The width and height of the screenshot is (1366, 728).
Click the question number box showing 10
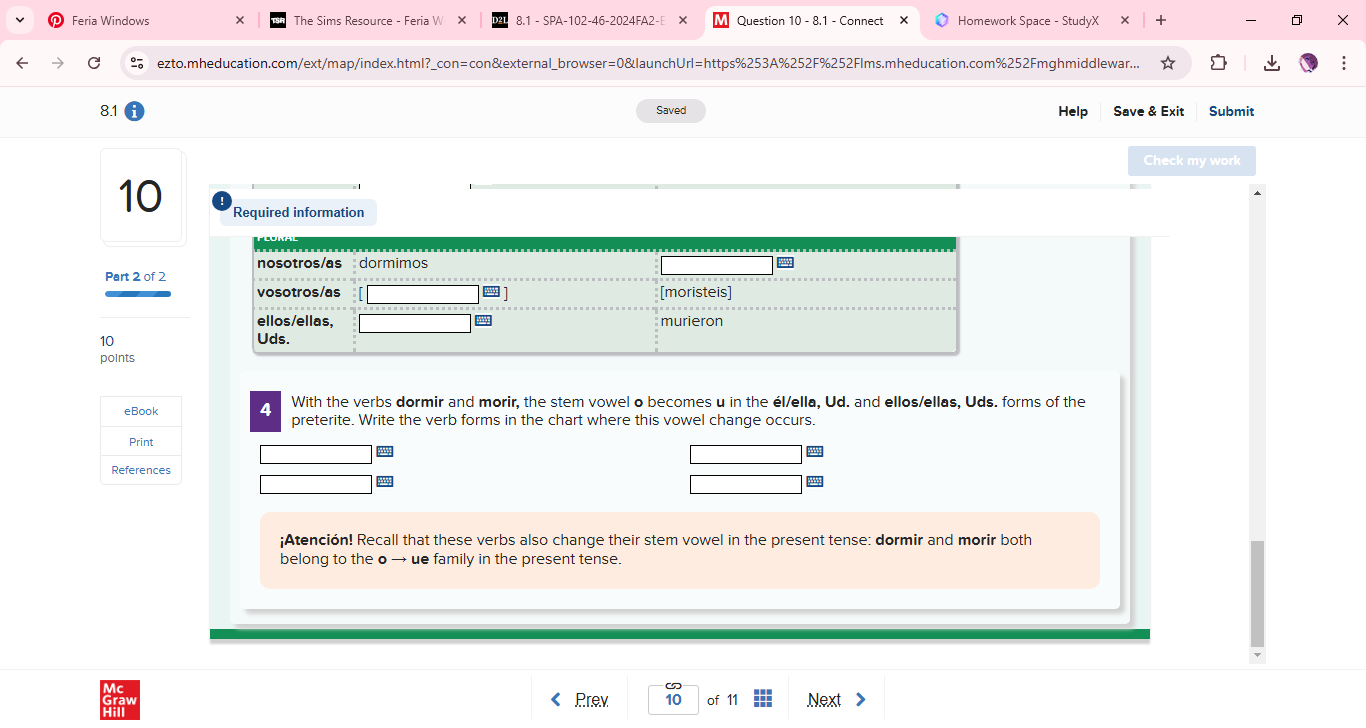673,700
